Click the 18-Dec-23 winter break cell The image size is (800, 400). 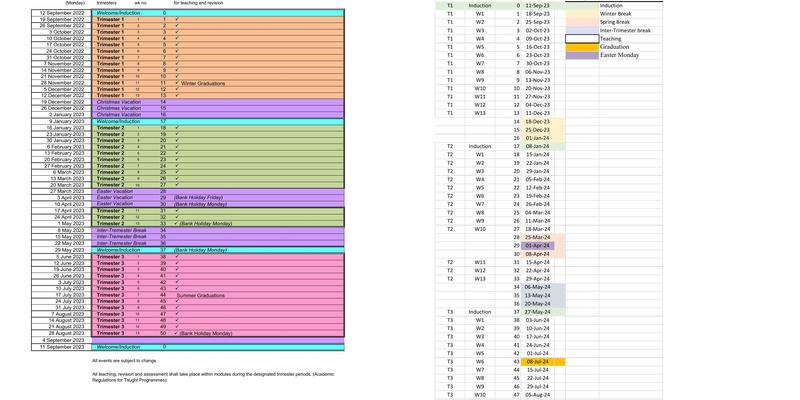pyautogui.click(x=538, y=121)
